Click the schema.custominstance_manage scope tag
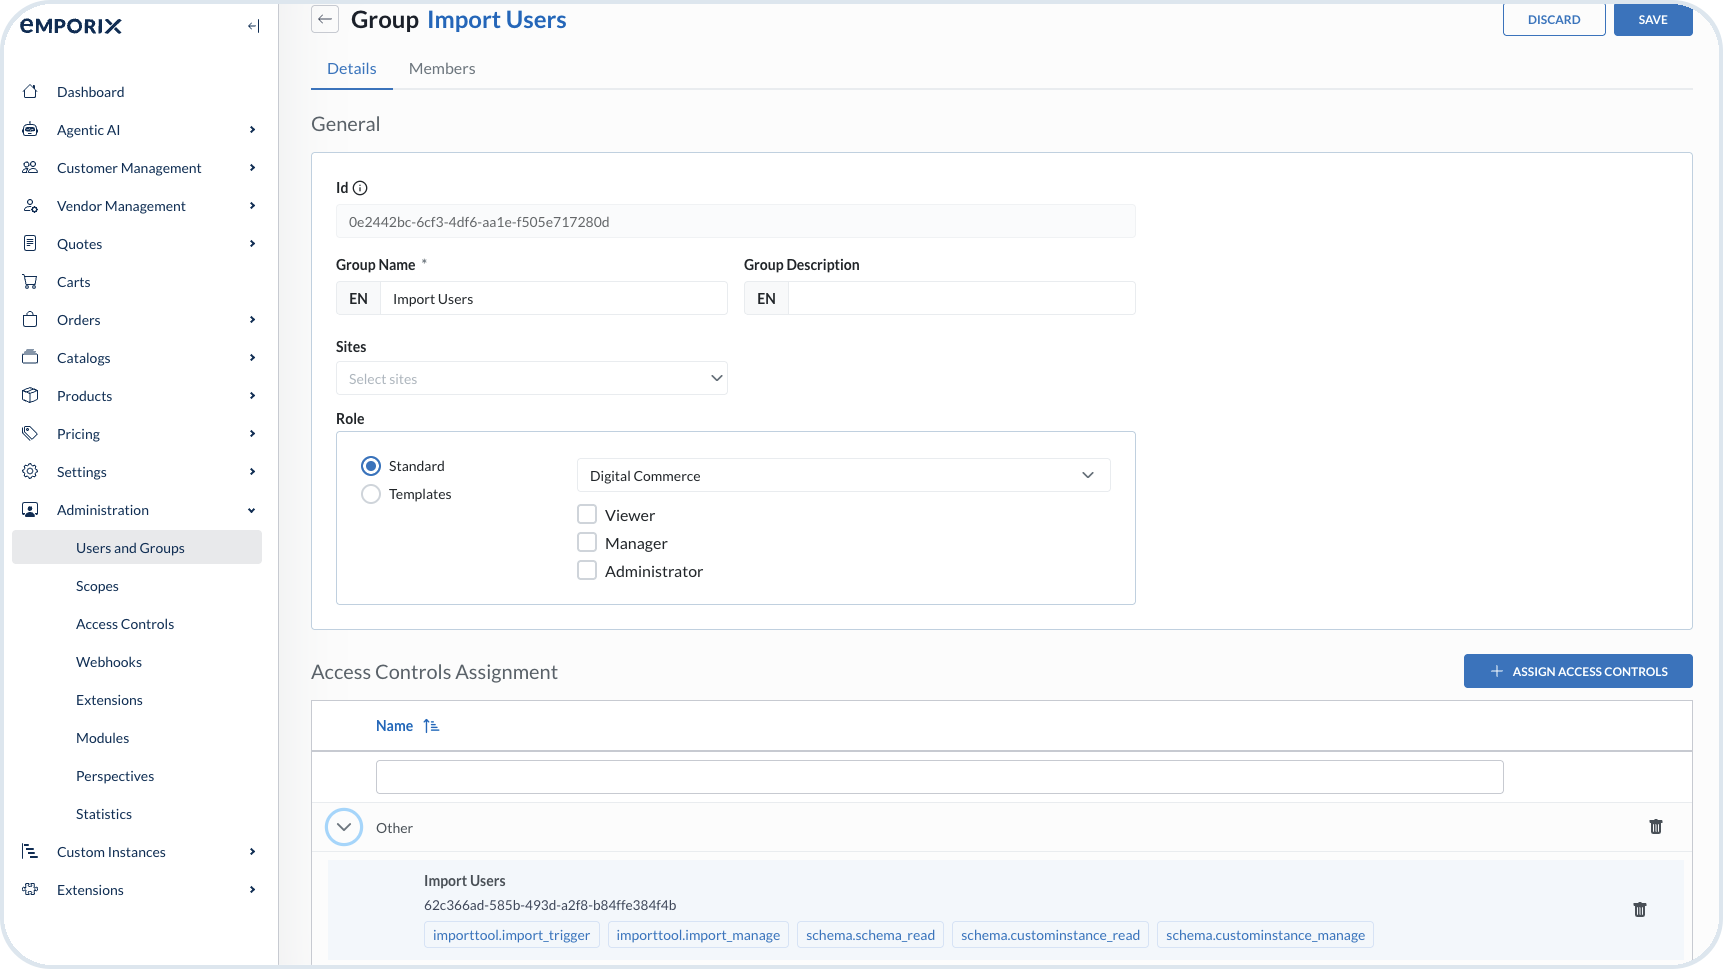 pyautogui.click(x=1265, y=935)
